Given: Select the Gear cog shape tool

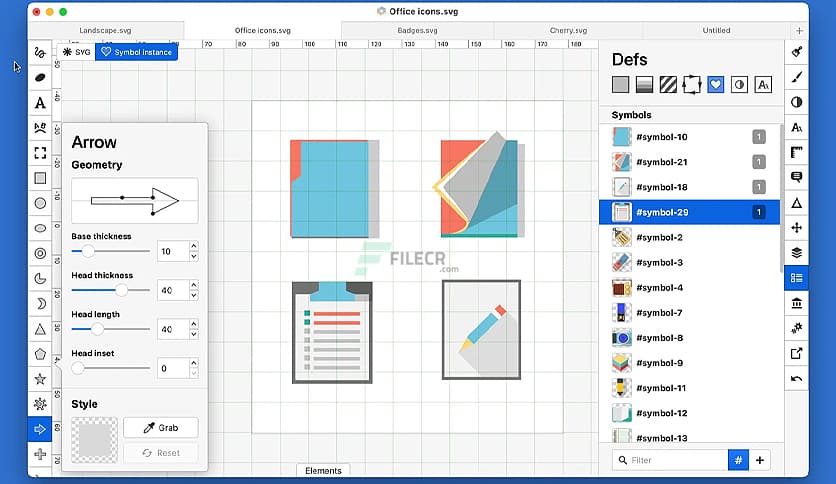Looking at the screenshot, I should pyautogui.click(x=40, y=404).
